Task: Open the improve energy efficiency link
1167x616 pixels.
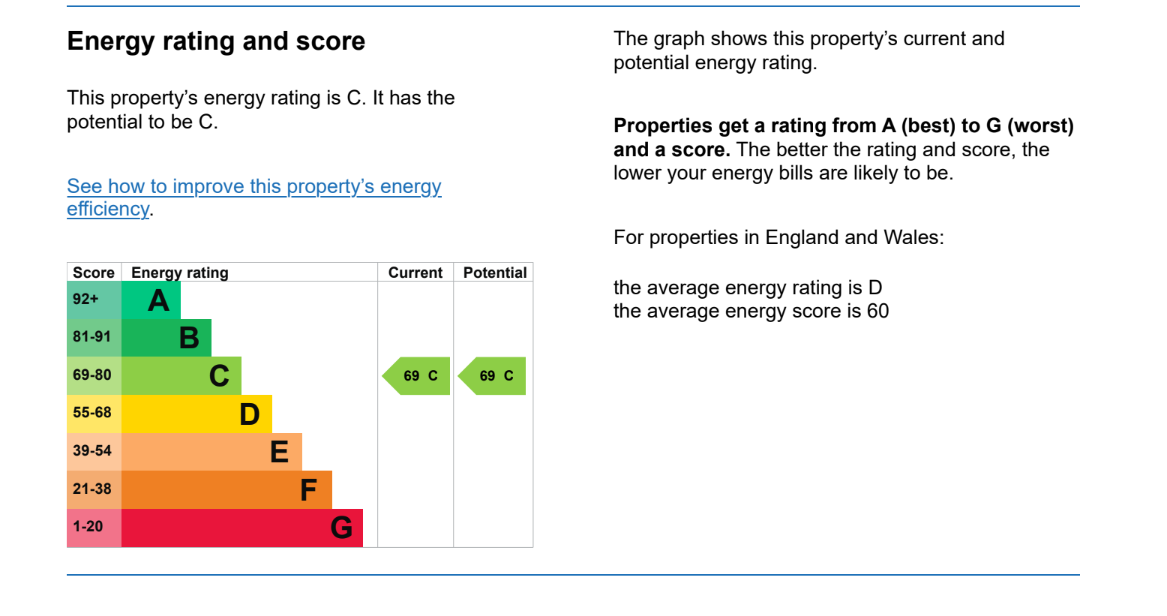Action: pos(254,197)
